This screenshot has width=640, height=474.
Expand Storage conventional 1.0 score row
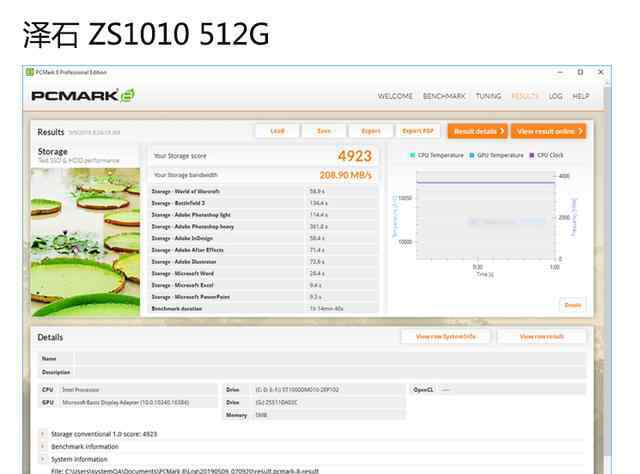[x=43, y=434]
